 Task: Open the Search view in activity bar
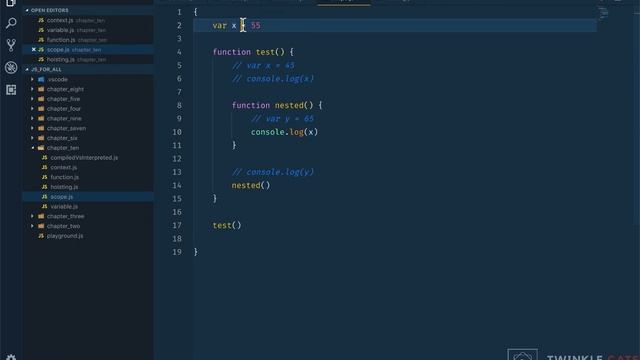(x=11, y=23)
